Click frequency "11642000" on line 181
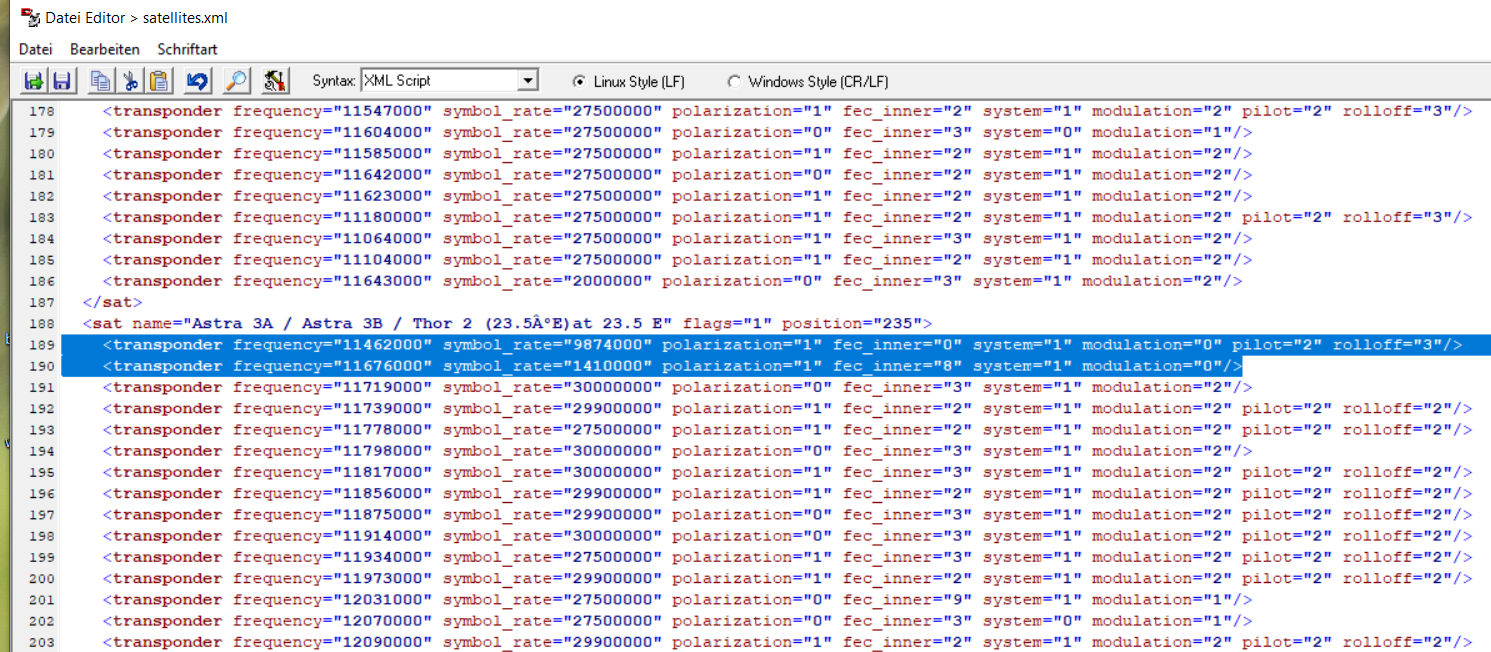Image resolution: width=1491 pixels, height=652 pixels. pyautogui.click(x=383, y=175)
